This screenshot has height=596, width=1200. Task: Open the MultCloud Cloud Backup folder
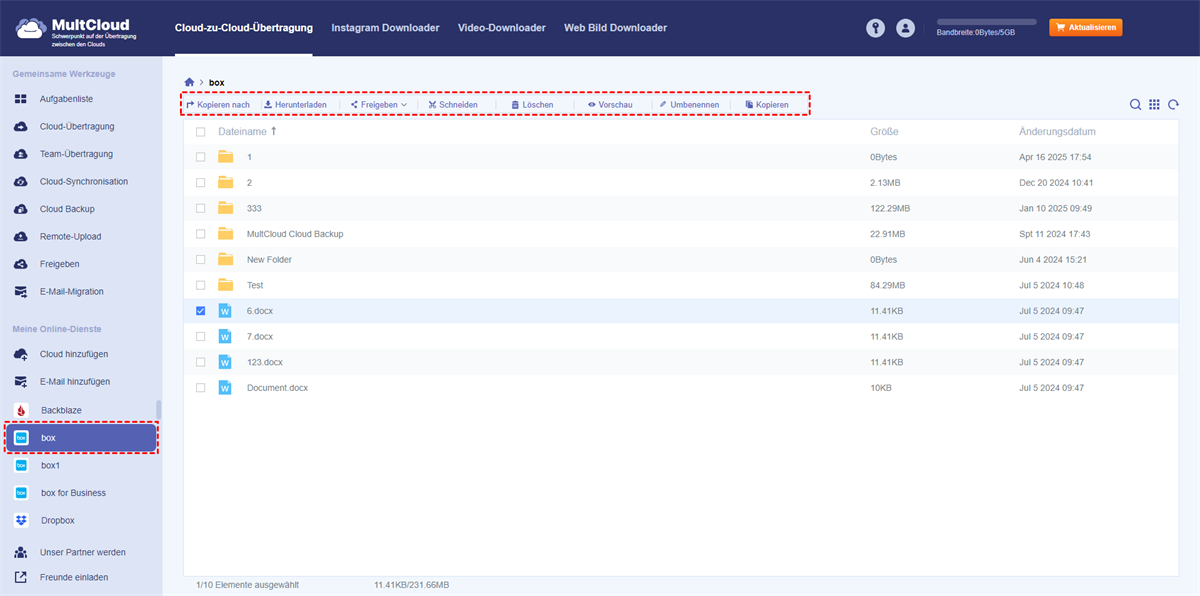(x=295, y=234)
